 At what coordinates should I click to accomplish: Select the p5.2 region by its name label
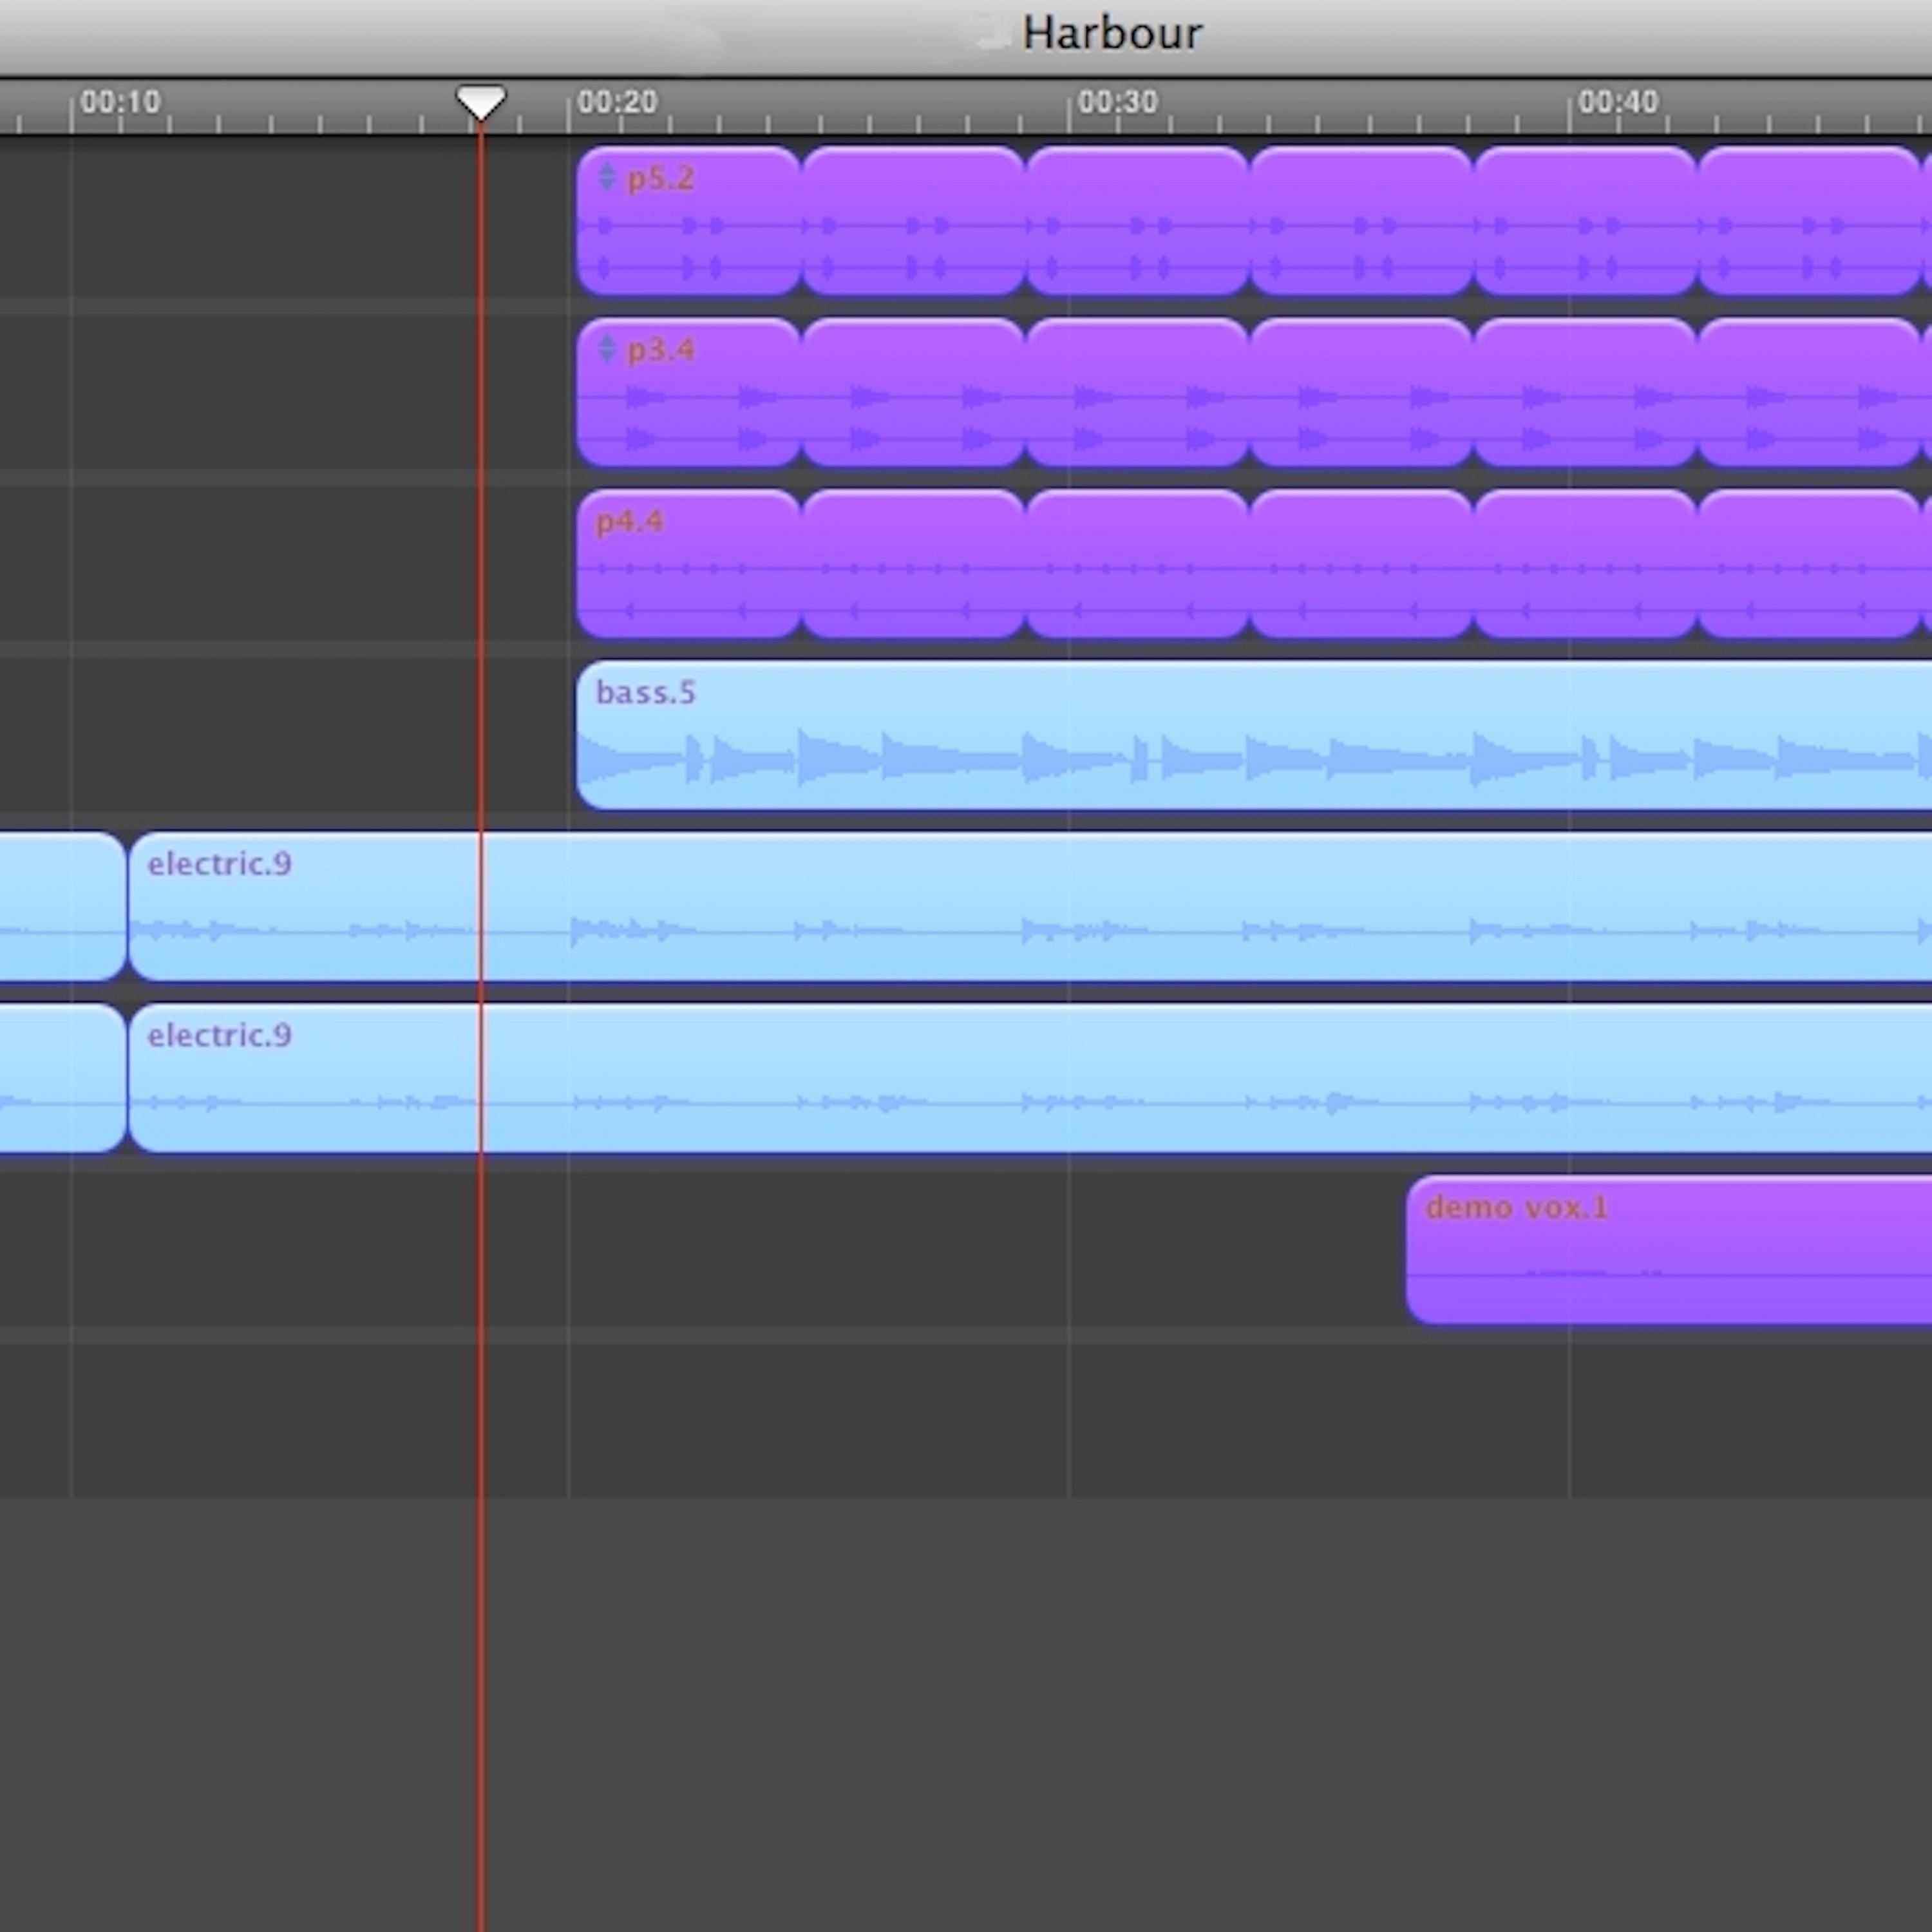pos(660,179)
